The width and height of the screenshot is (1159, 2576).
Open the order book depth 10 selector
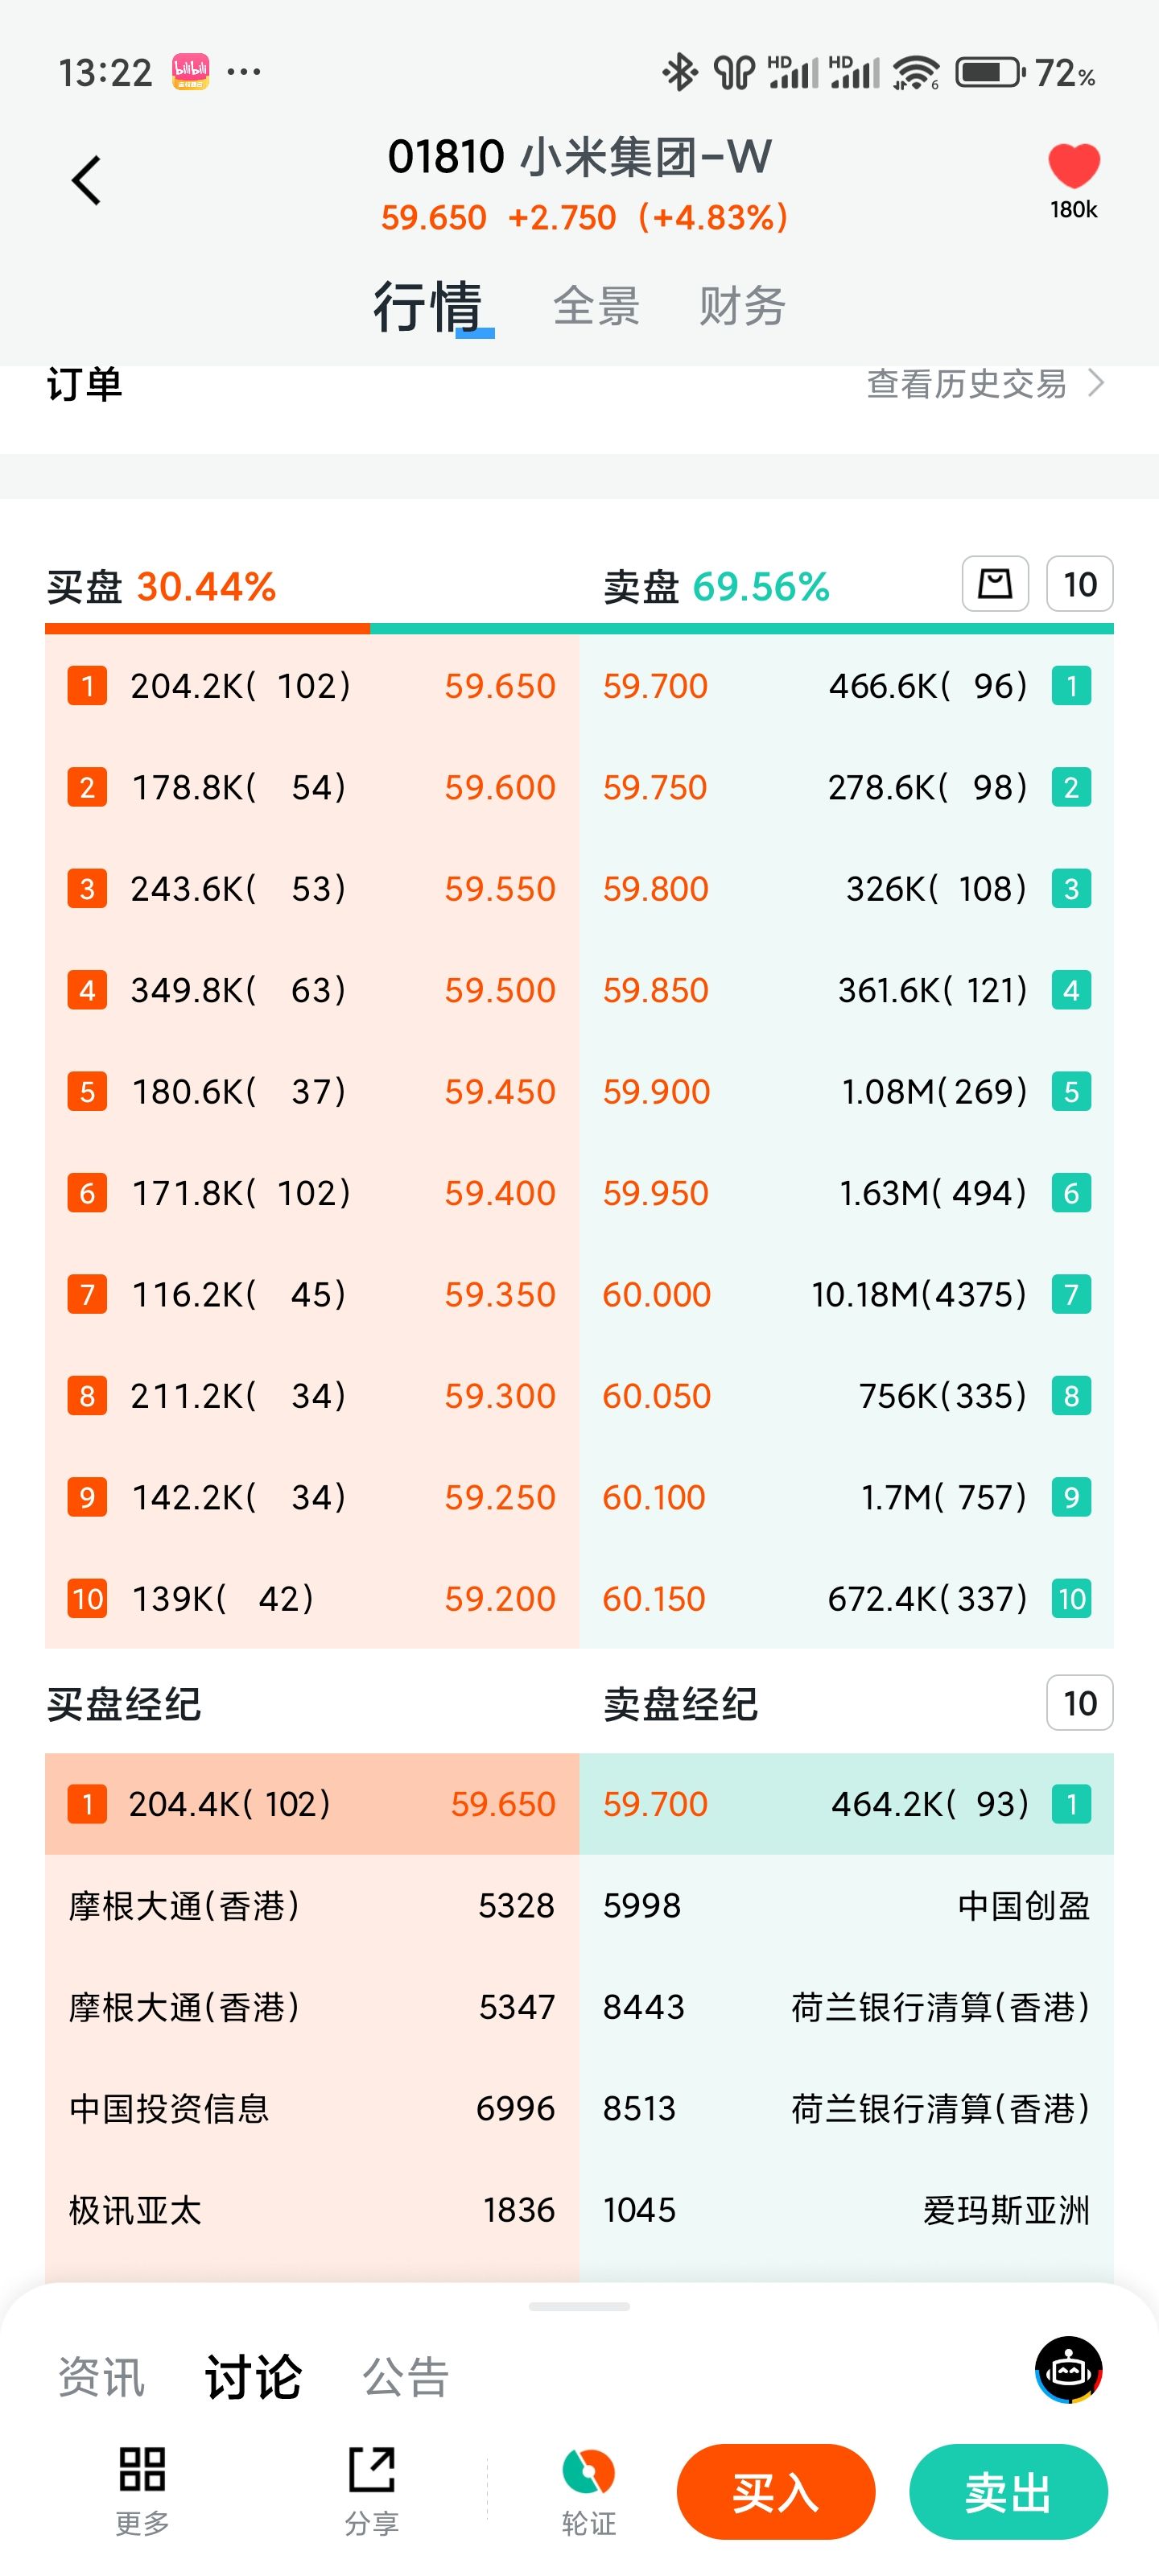(1079, 584)
